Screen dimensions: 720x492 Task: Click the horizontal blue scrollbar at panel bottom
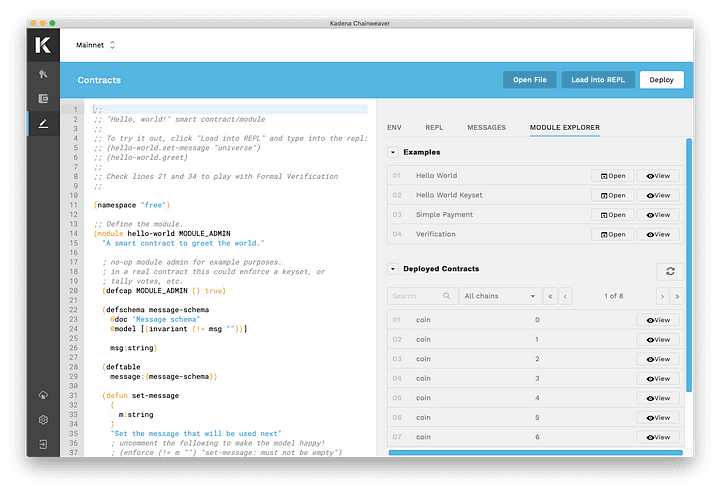535,452
